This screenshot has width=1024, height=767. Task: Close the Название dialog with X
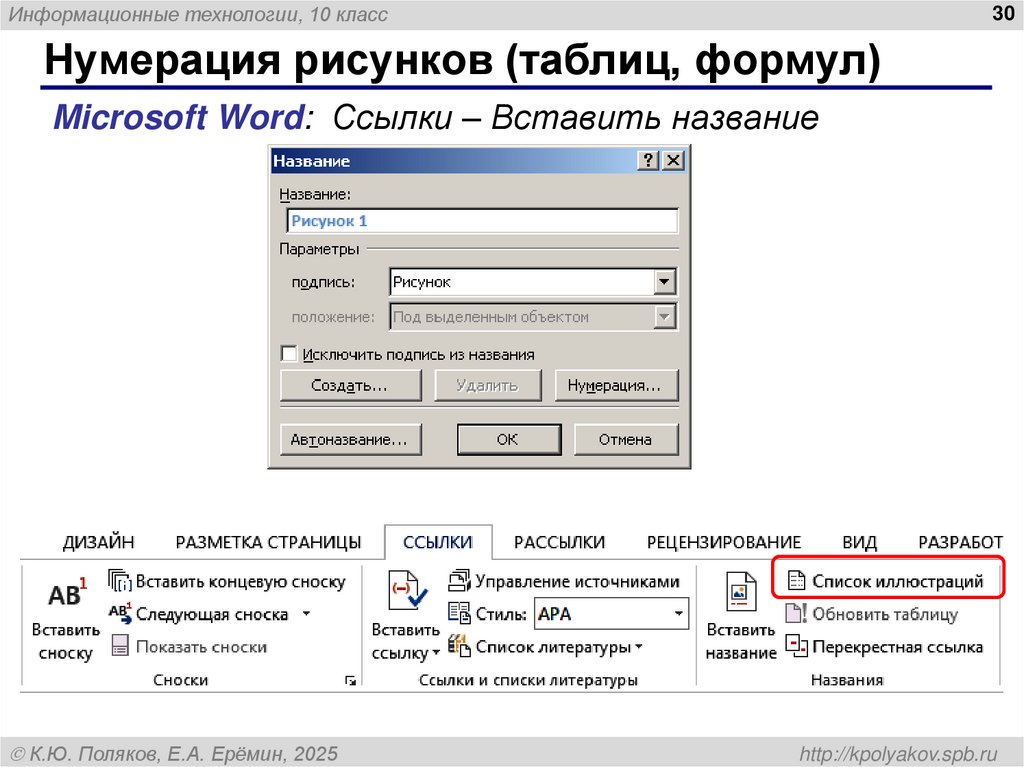[x=673, y=160]
